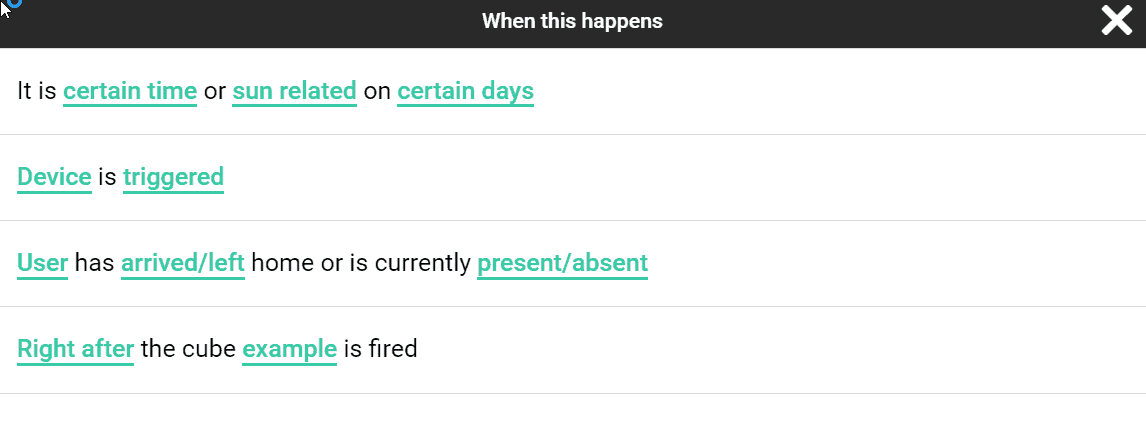Select the 'triggered' link
The height and width of the screenshot is (424, 1146).
[x=173, y=177]
